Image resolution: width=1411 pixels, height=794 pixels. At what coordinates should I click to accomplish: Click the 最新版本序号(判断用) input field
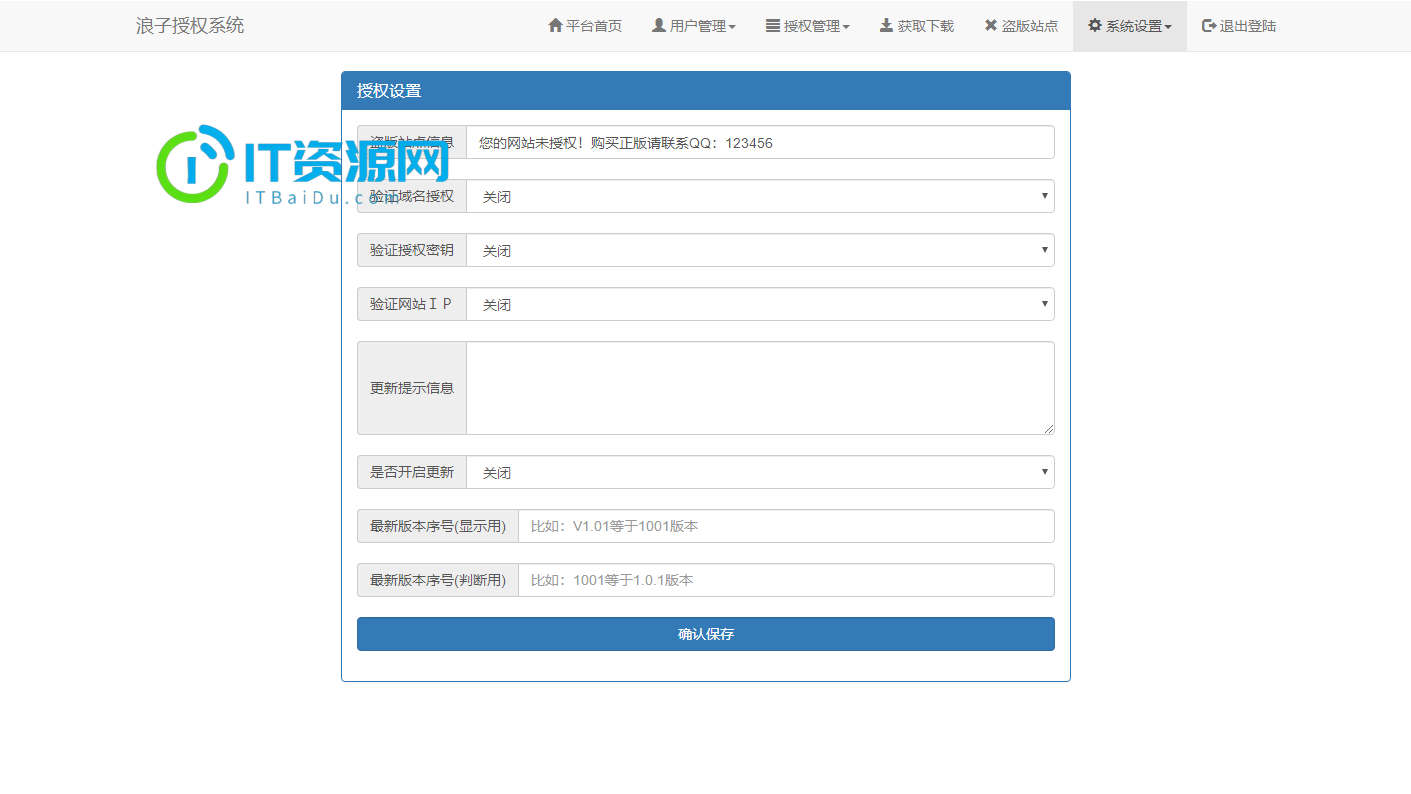tap(786, 580)
